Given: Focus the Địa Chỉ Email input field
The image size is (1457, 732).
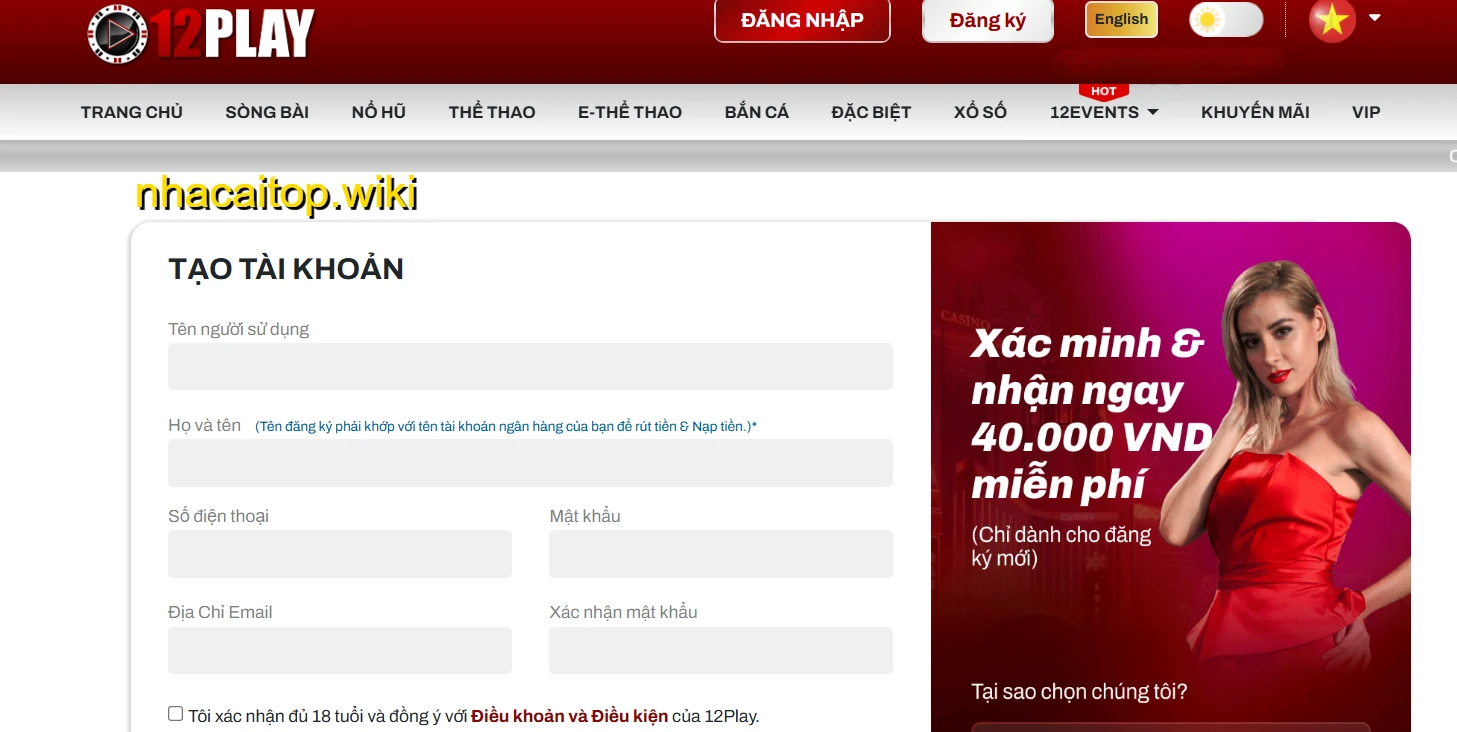Looking at the screenshot, I should pyautogui.click(x=340, y=650).
